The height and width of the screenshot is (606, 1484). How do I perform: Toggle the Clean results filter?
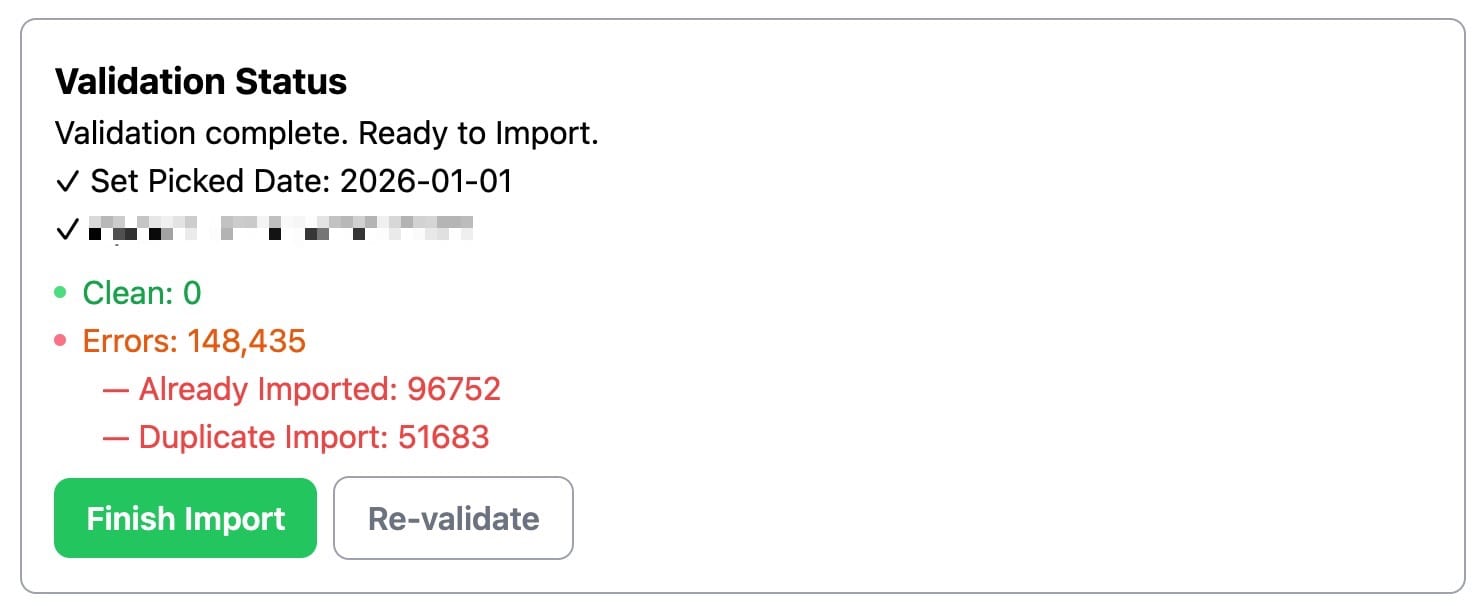point(143,293)
